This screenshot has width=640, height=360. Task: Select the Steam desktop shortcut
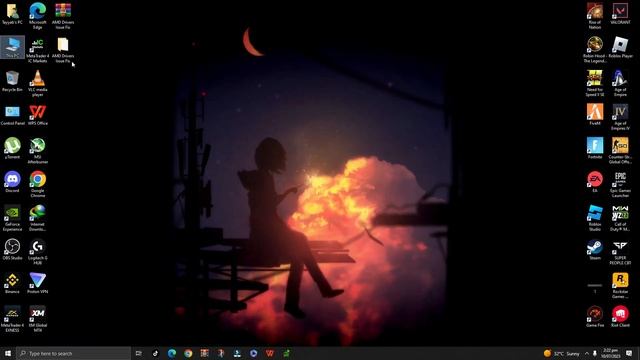pos(595,250)
